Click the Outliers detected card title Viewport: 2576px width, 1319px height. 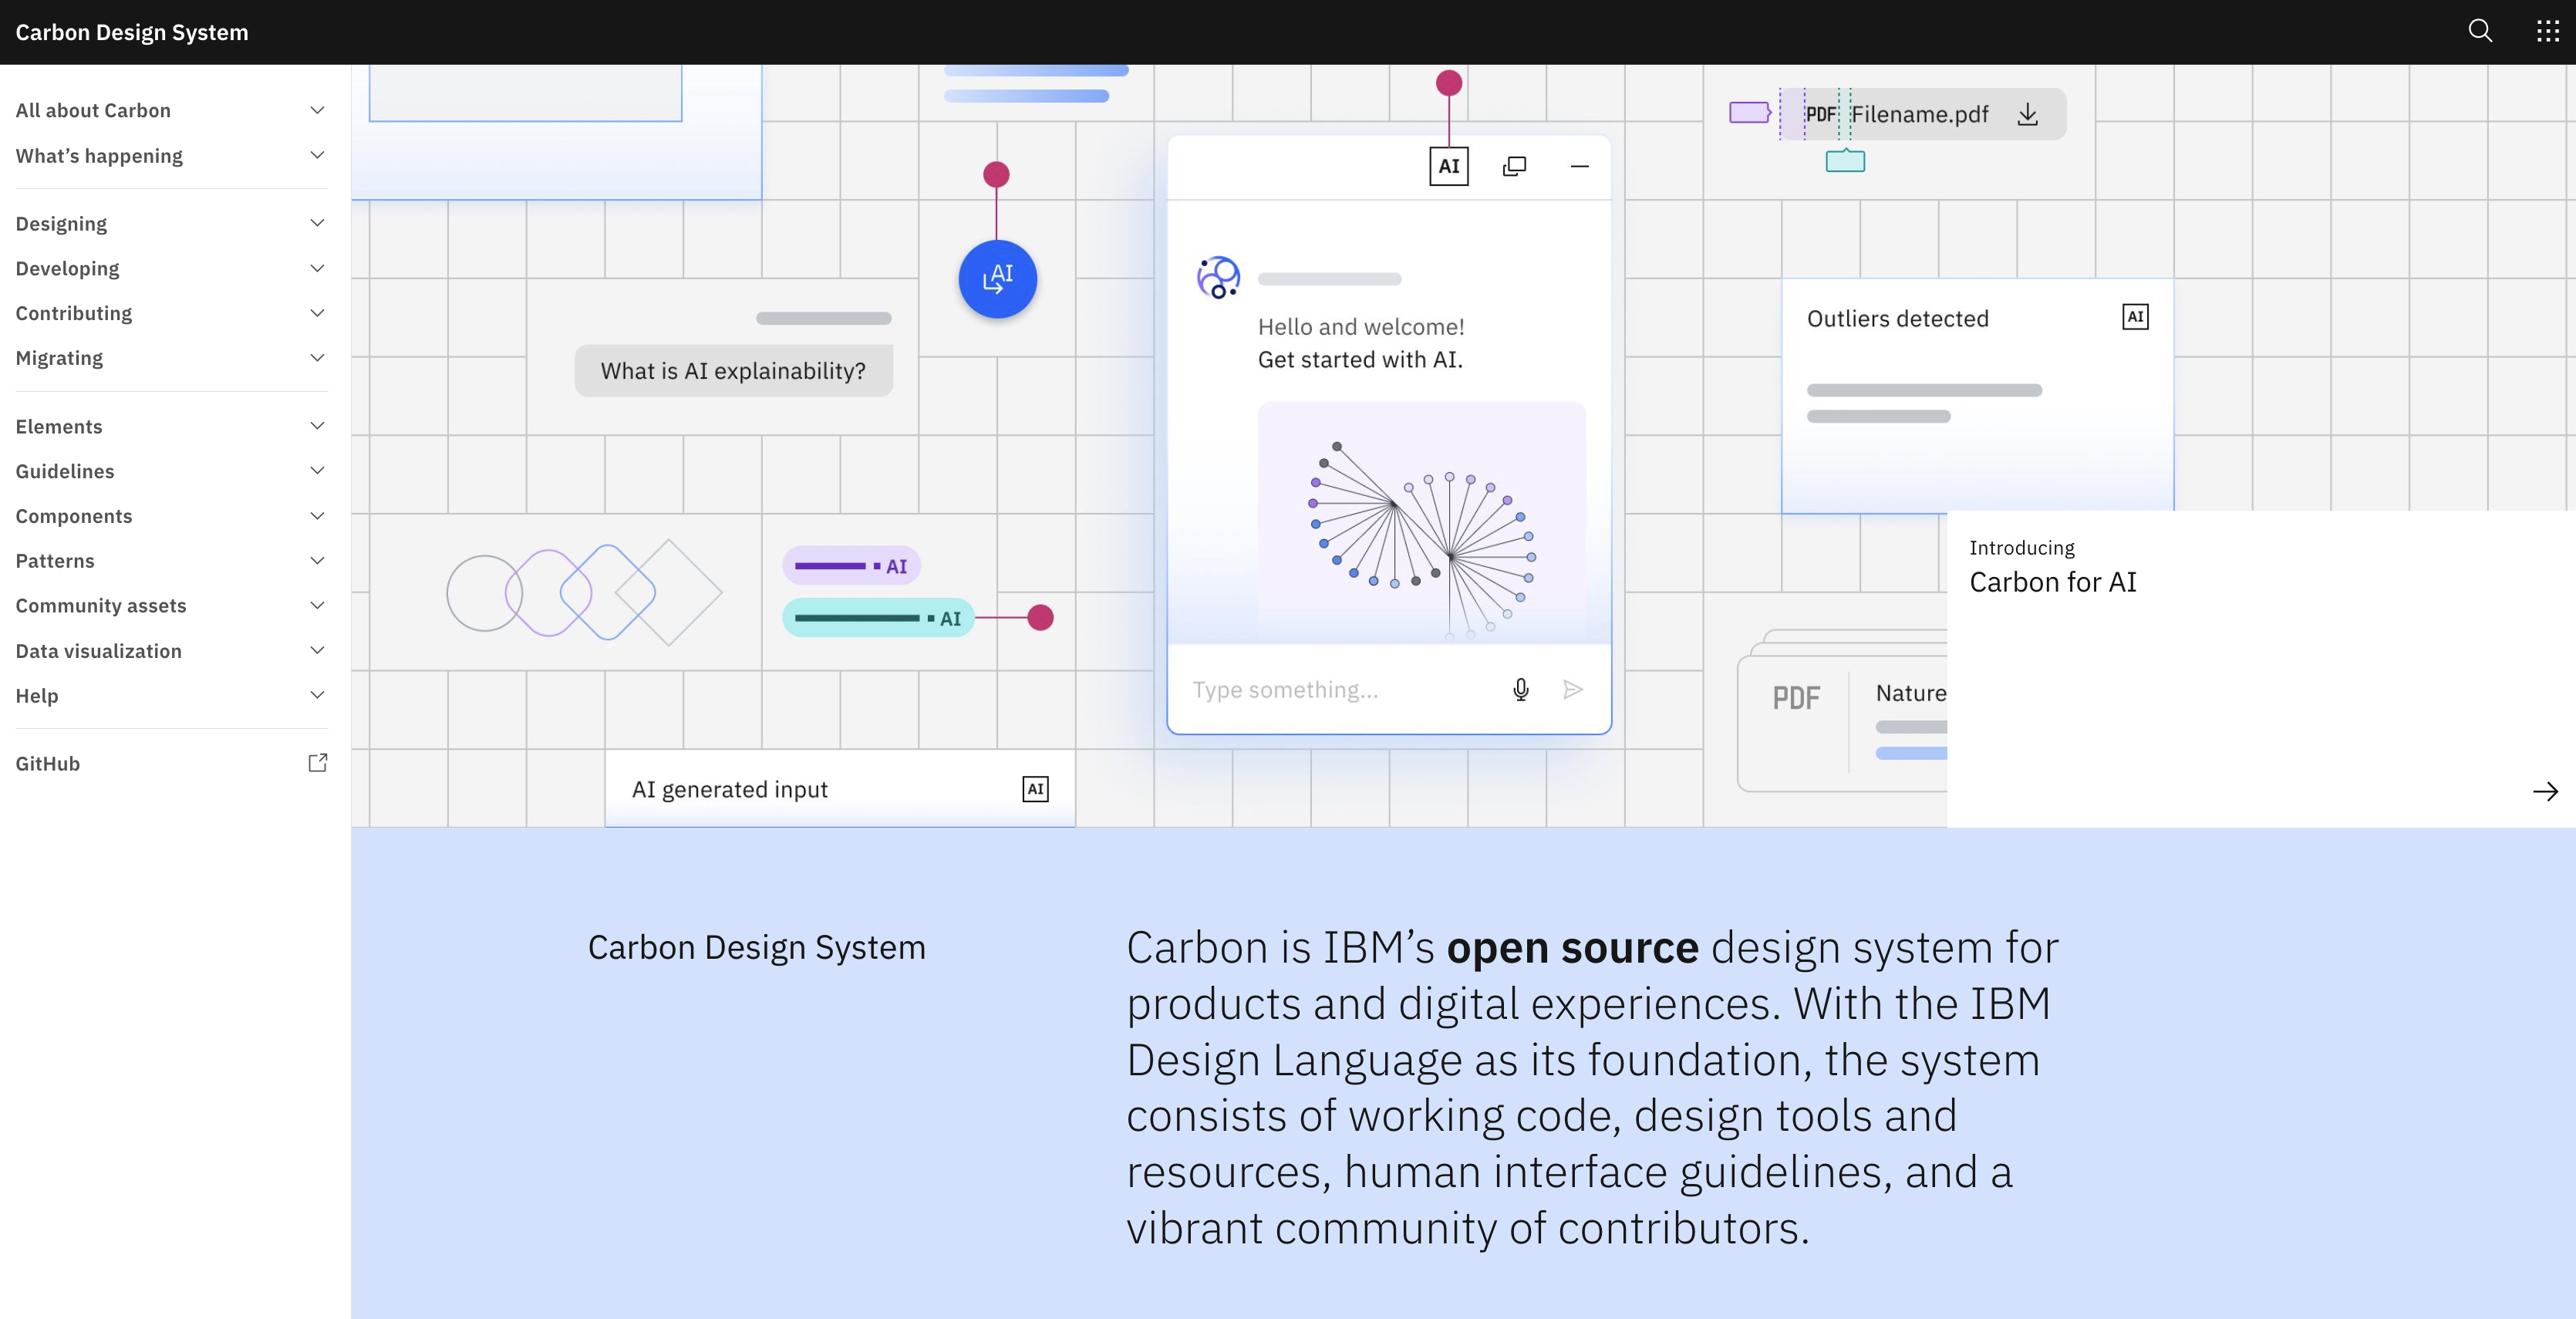(1897, 318)
